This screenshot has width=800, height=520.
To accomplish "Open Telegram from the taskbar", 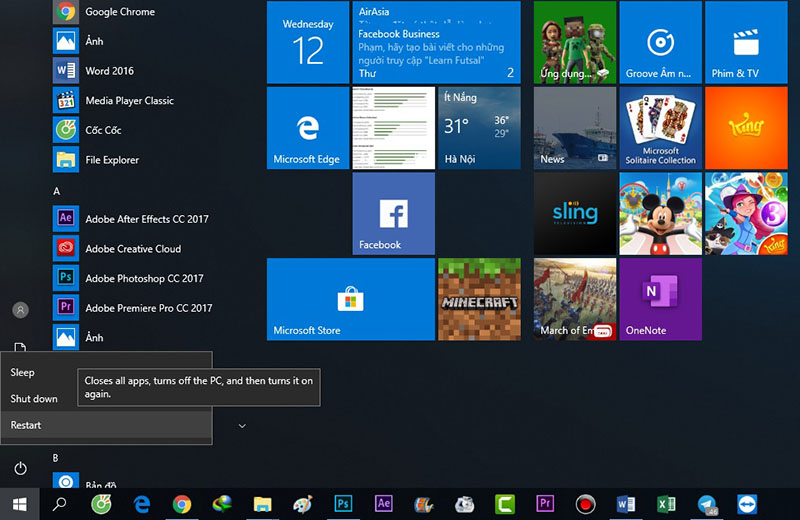I will coord(707,504).
